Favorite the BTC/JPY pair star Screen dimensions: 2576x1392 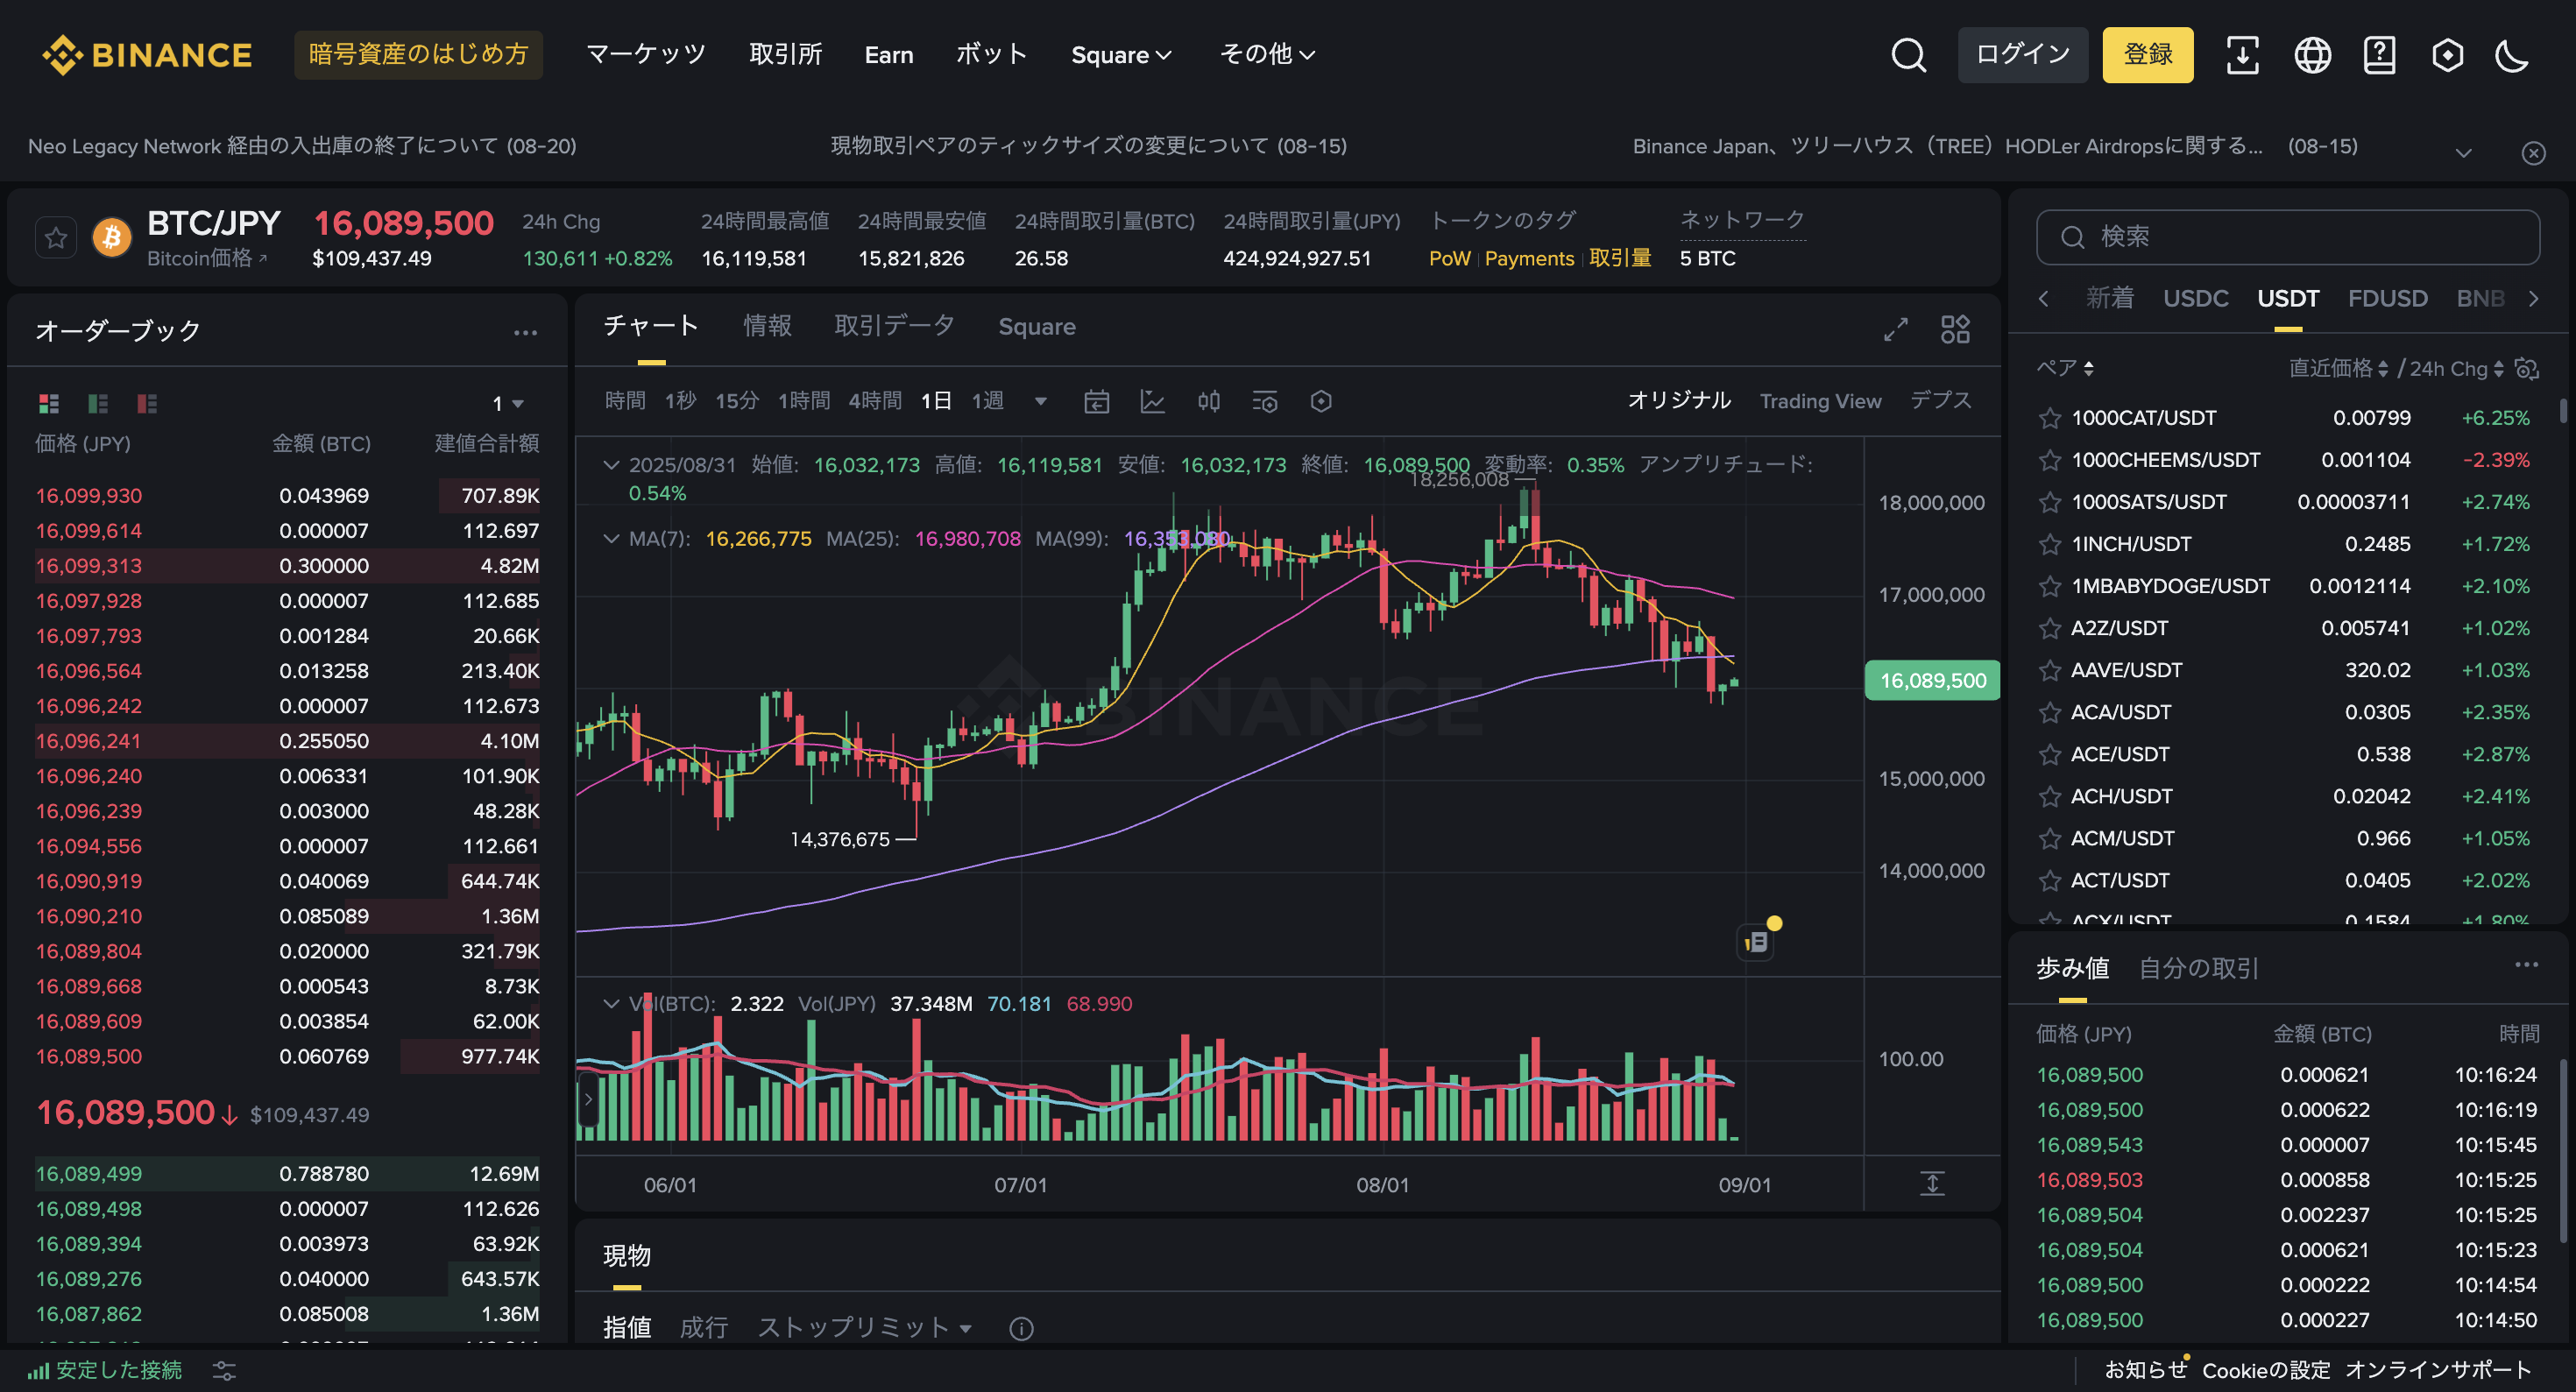[56, 238]
